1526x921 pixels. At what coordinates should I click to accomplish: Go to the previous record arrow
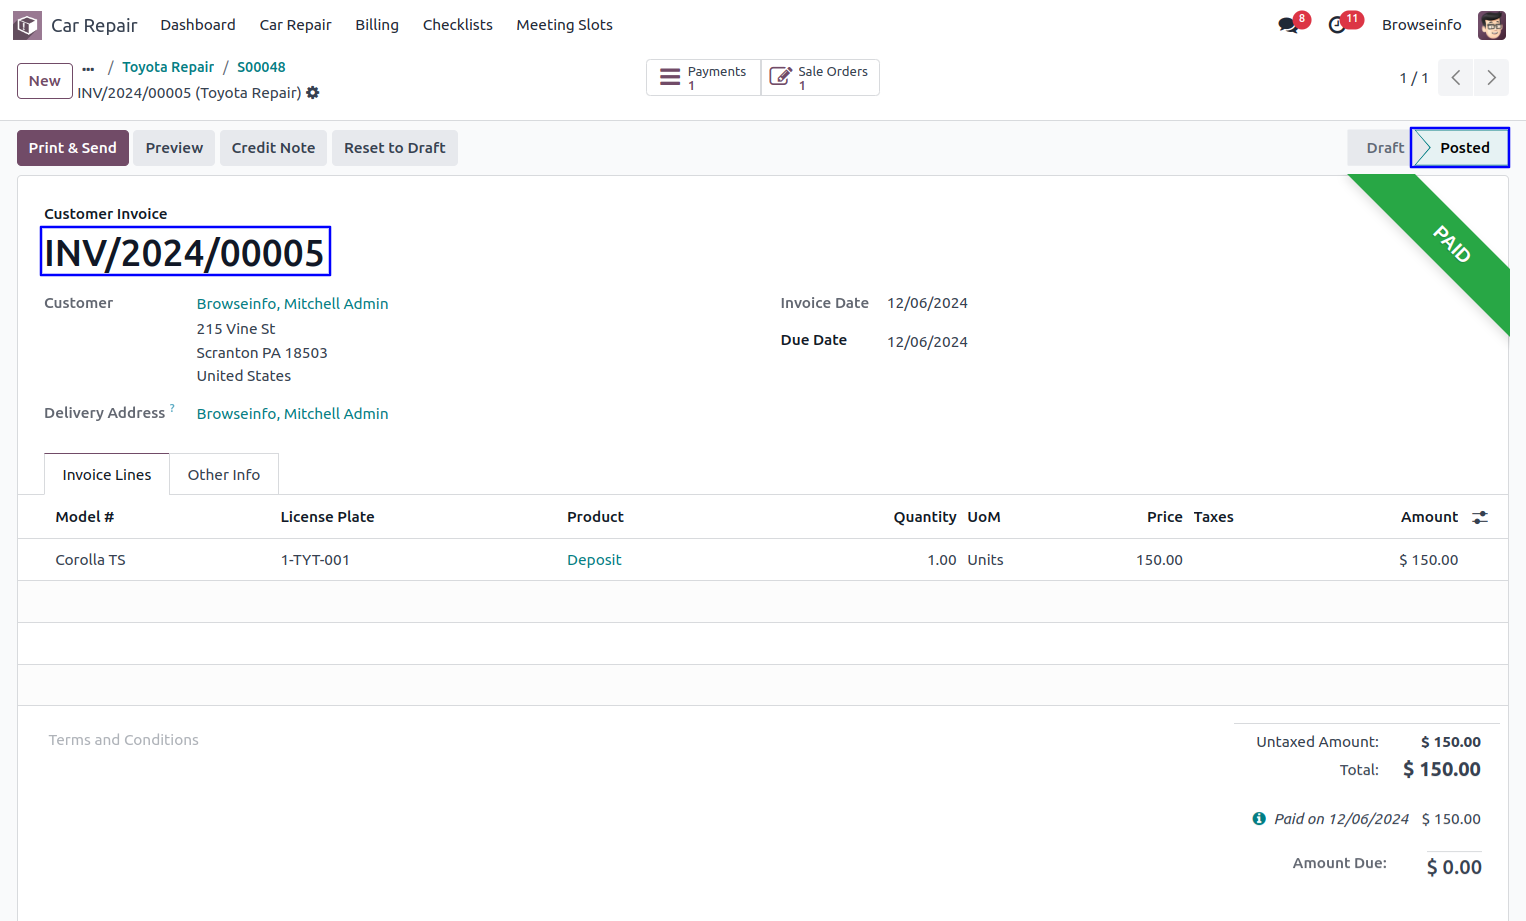point(1456,78)
